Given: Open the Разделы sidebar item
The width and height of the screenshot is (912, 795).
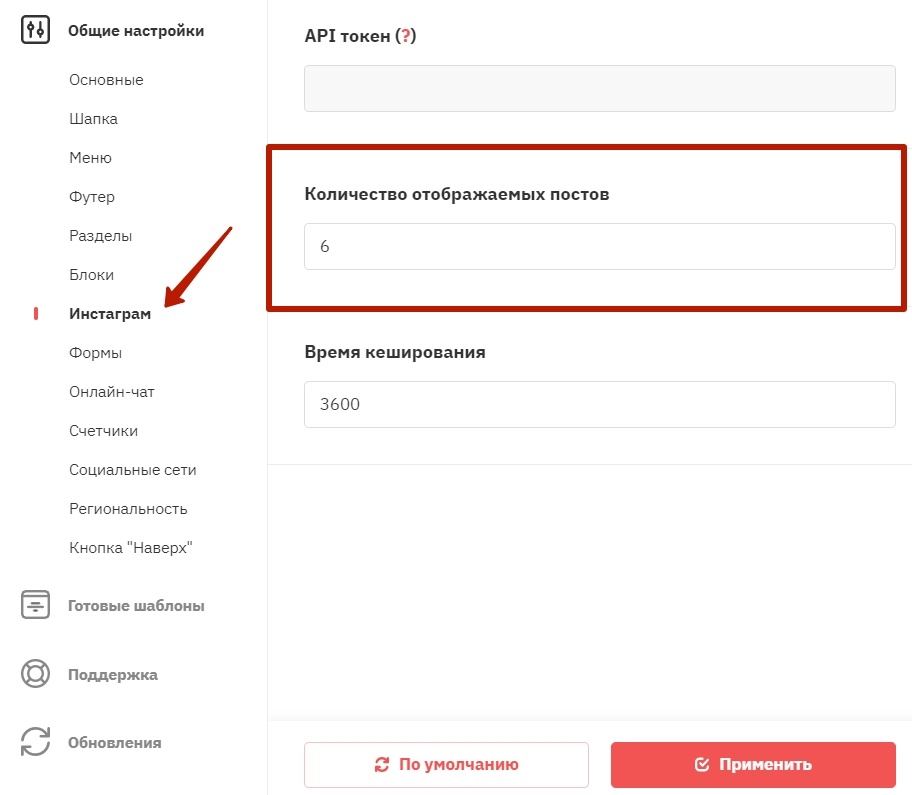Looking at the screenshot, I should click(101, 236).
